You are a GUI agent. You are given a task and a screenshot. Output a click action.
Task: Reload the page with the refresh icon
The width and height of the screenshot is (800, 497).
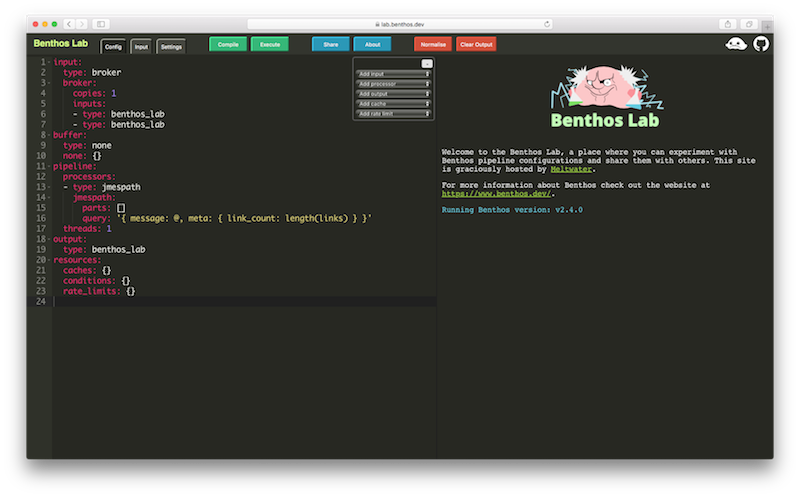[x=547, y=24]
